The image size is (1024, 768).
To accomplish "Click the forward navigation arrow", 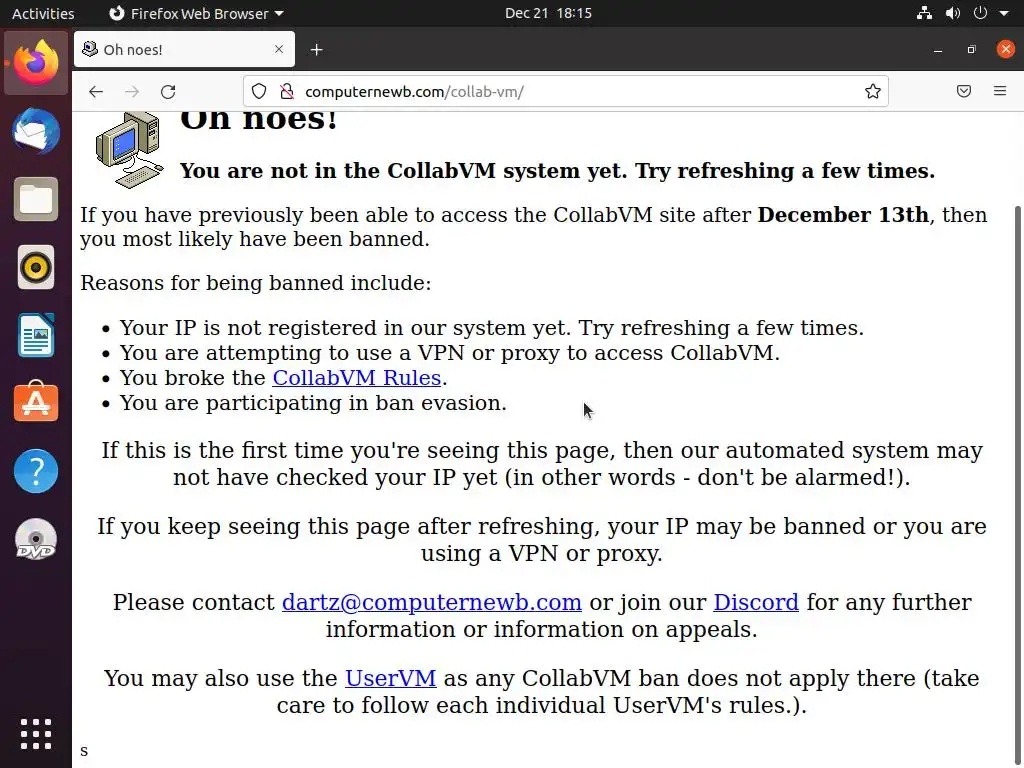I will (x=132, y=91).
